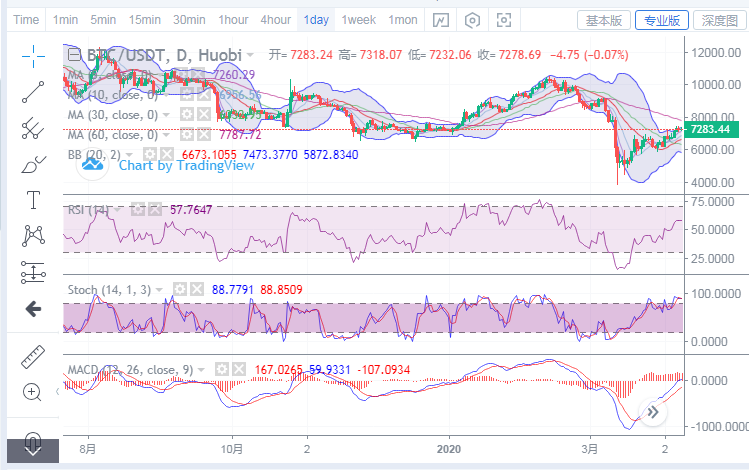The width and height of the screenshot is (749, 470).
Task: Select the crosshair cursor tool
Action: pyautogui.click(x=33, y=56)
